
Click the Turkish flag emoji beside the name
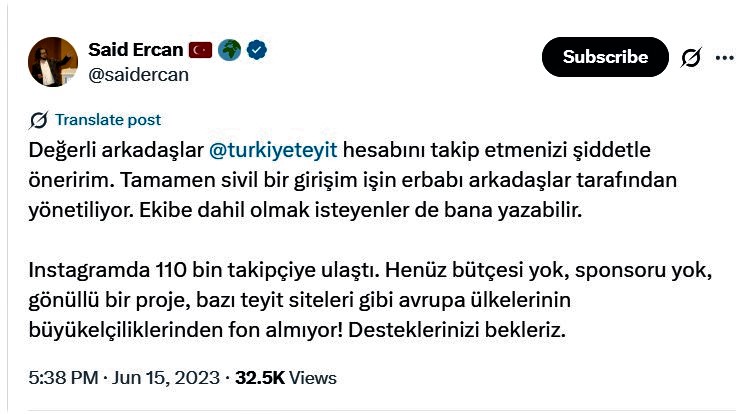201,50
